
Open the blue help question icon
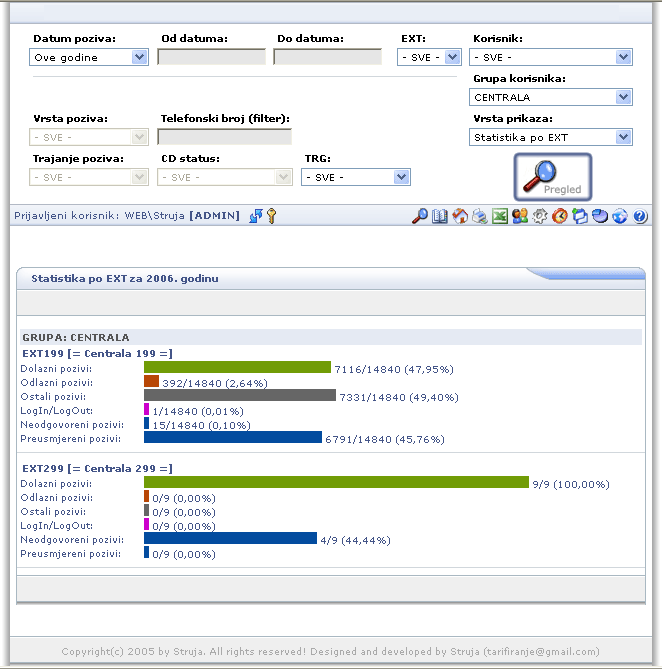(640, 216)
